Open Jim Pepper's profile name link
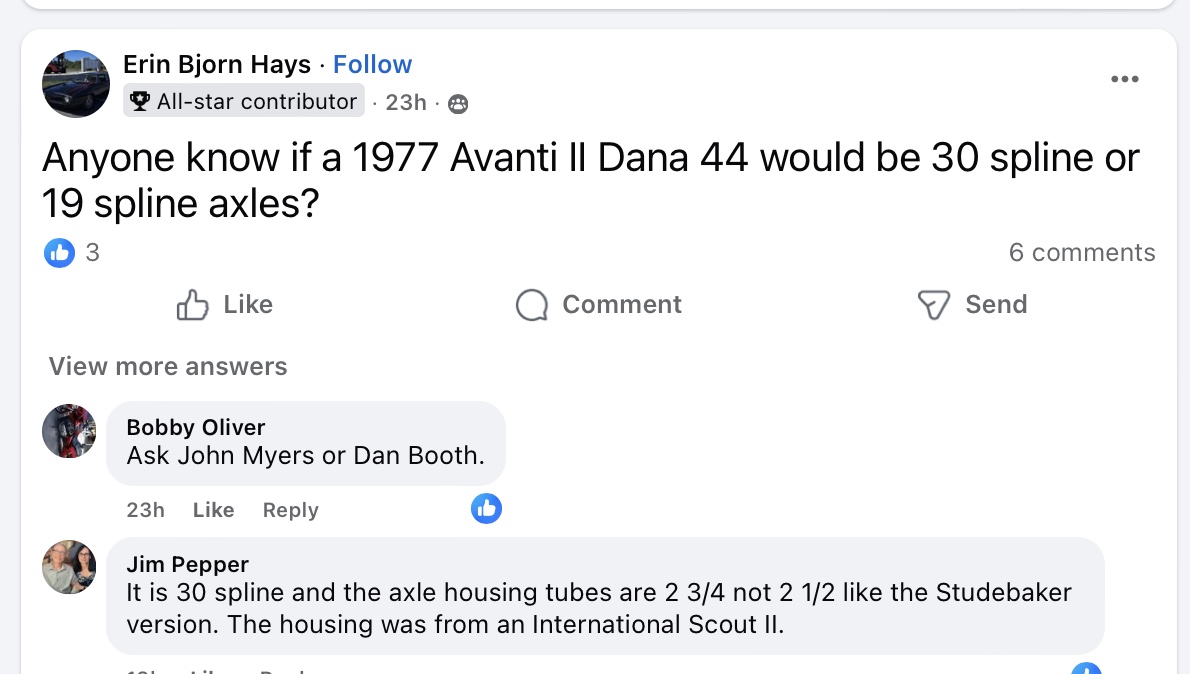 pos(187,565)
